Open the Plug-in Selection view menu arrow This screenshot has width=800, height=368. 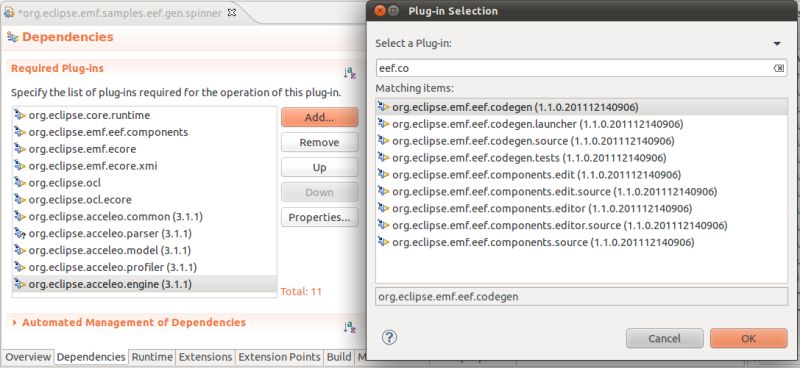click(x=777, y=44)
